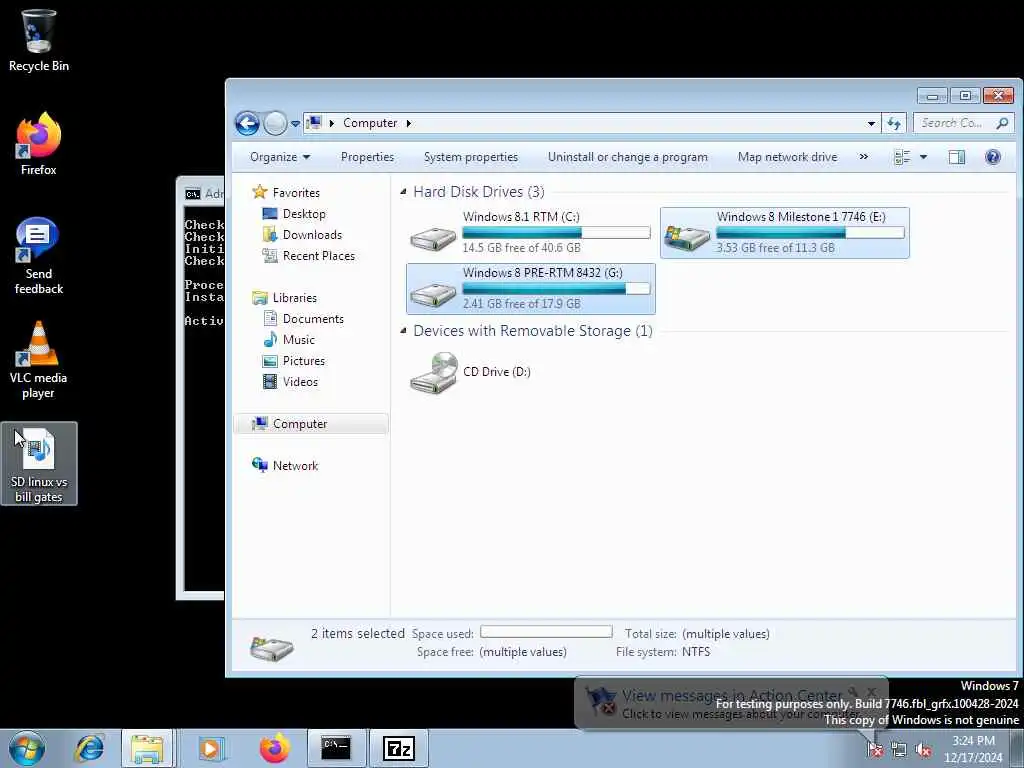Click '14.5 GB free of 40.6 GB' text
Screen dimensions: 1024x768
click(521, 248)
